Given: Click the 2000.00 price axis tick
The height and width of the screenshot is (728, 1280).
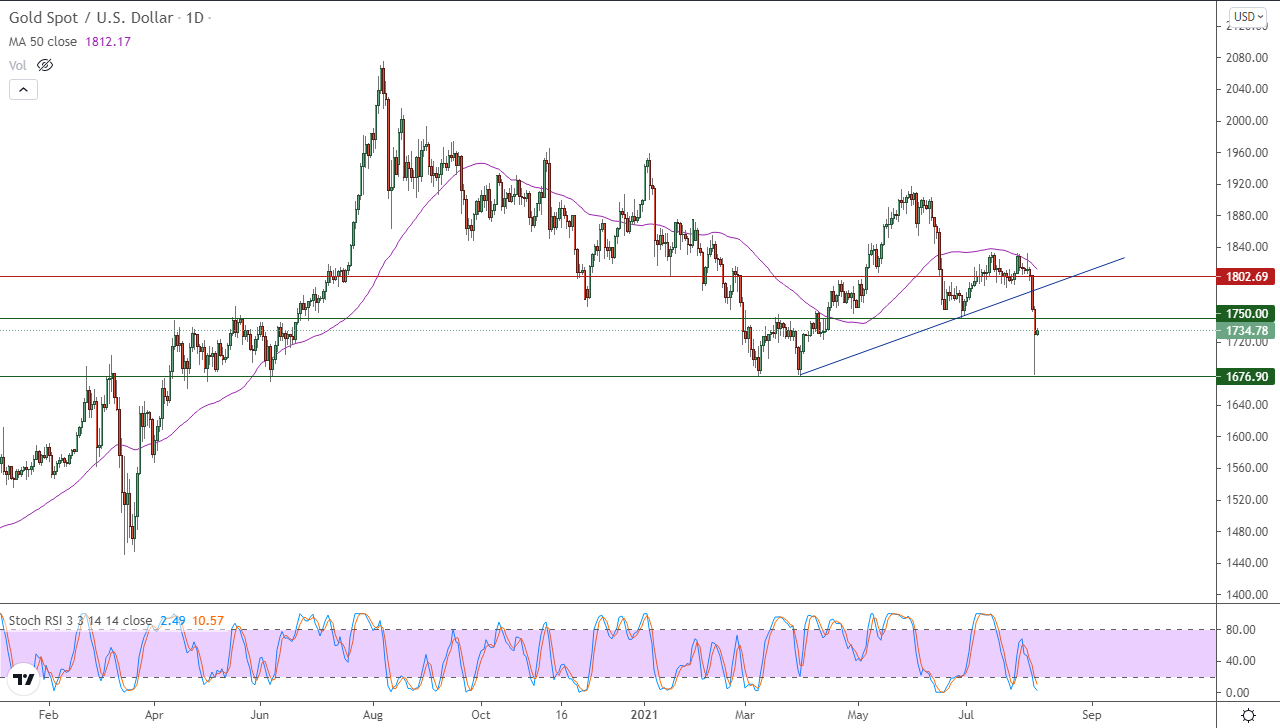Looking at the screenshot, I should pyautogui.click(x=1247, y=121).
